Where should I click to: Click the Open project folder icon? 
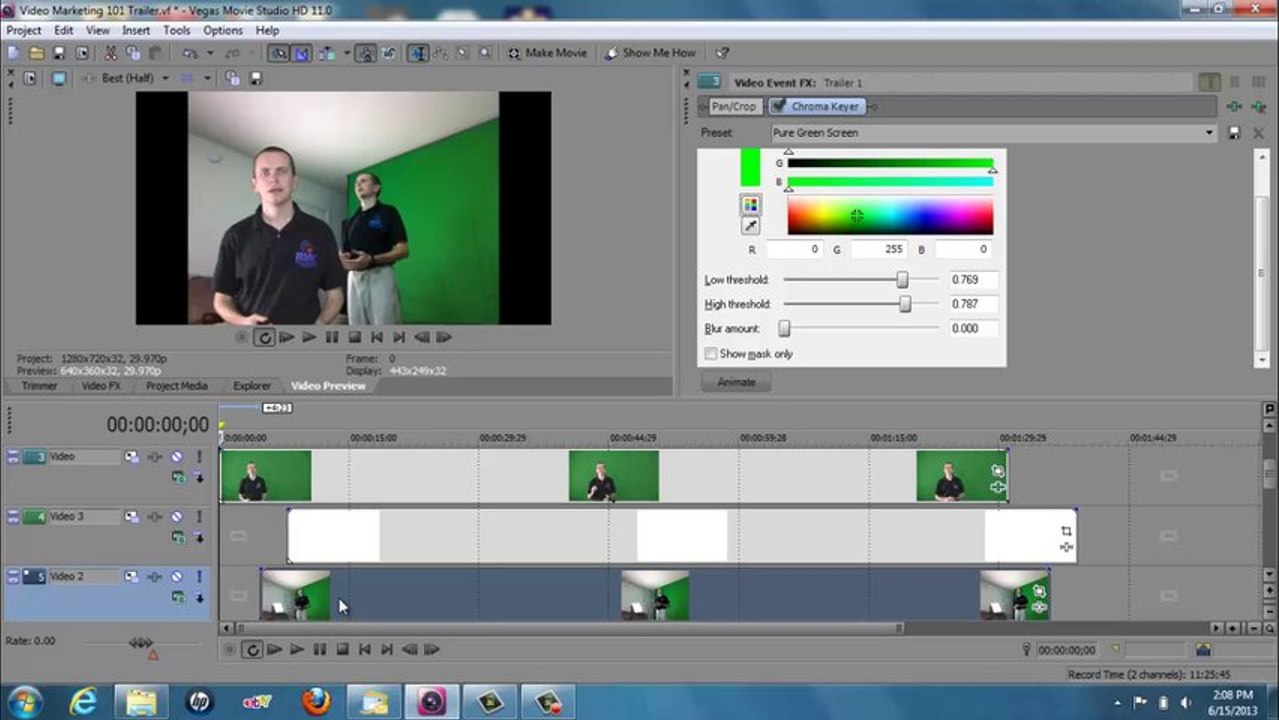(36, 53)
